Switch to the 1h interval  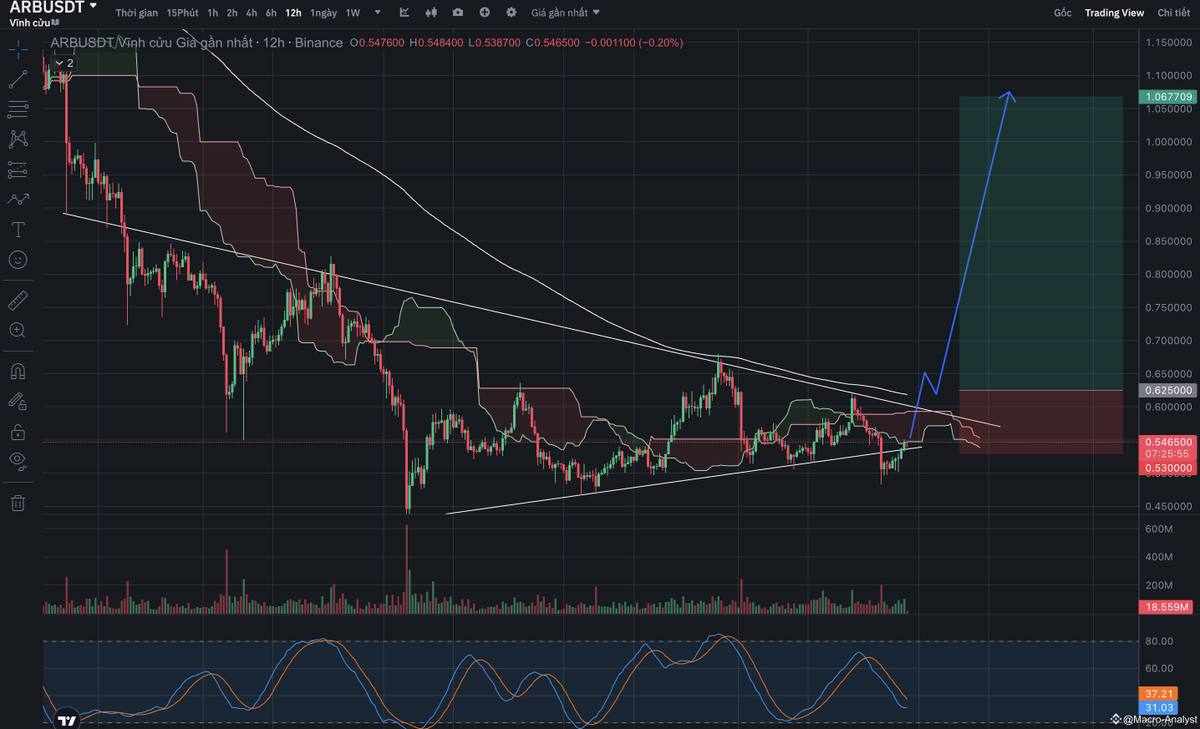tap(213, 13)
